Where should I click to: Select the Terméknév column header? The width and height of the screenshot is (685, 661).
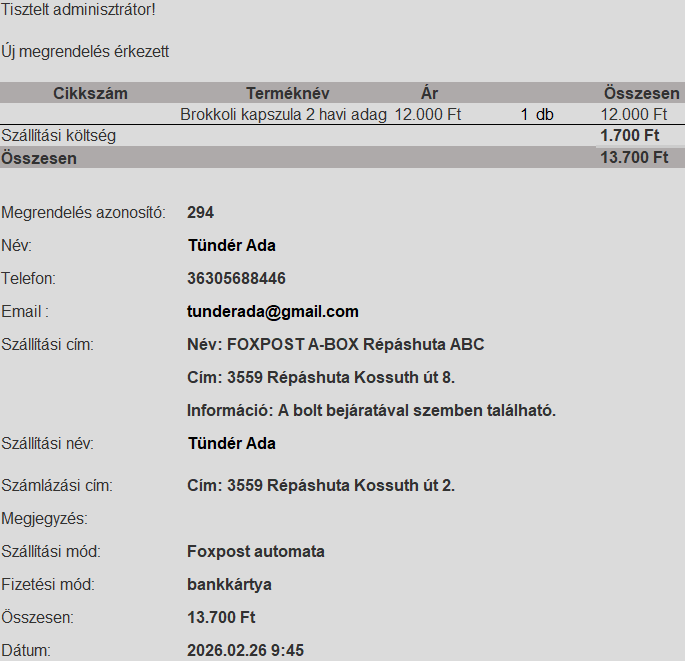point(287,93)
